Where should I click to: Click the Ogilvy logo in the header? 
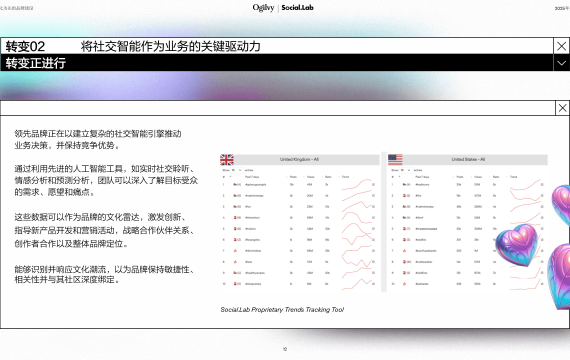click(x=263, y=8)
